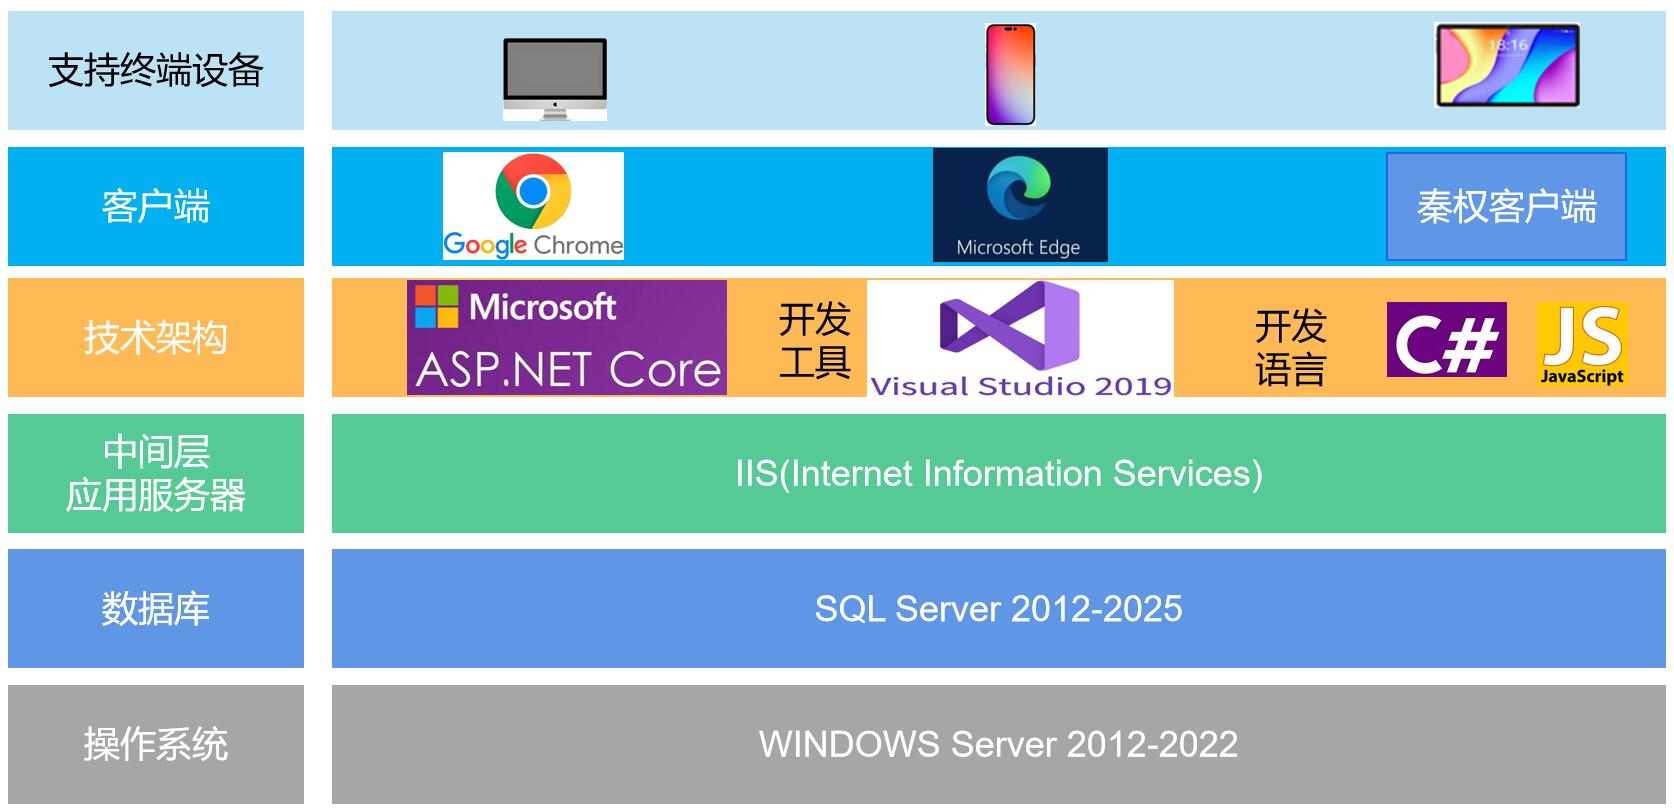Click the tablet device image
The image size is (1674, 812).
1507,65
